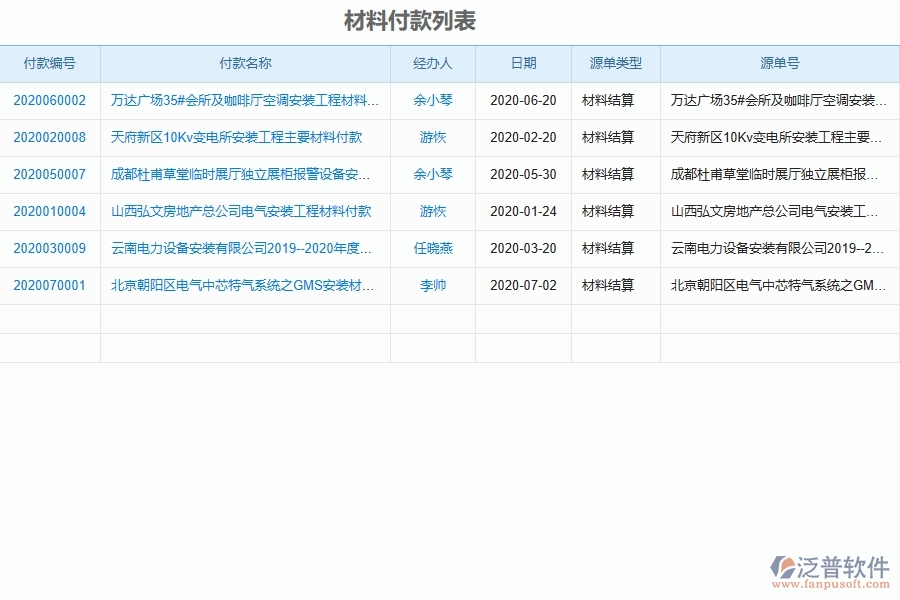Open payment record 2020030009
Image resolution: width=900 pixels, height=600 pixels.
pyautogui.click(x=50, y=249)
